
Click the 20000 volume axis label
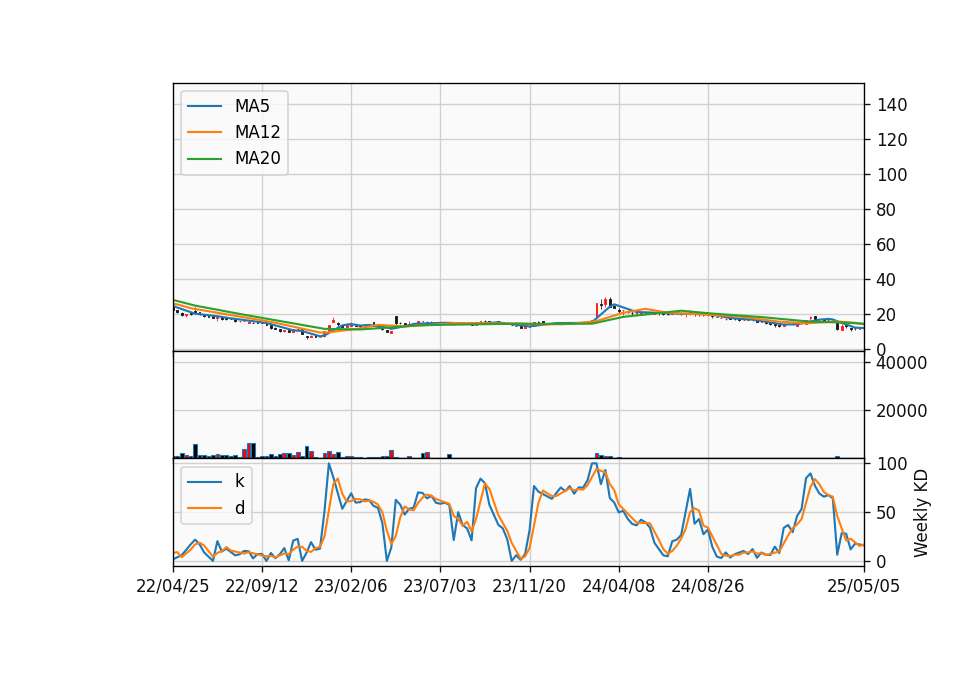[902, 411]
